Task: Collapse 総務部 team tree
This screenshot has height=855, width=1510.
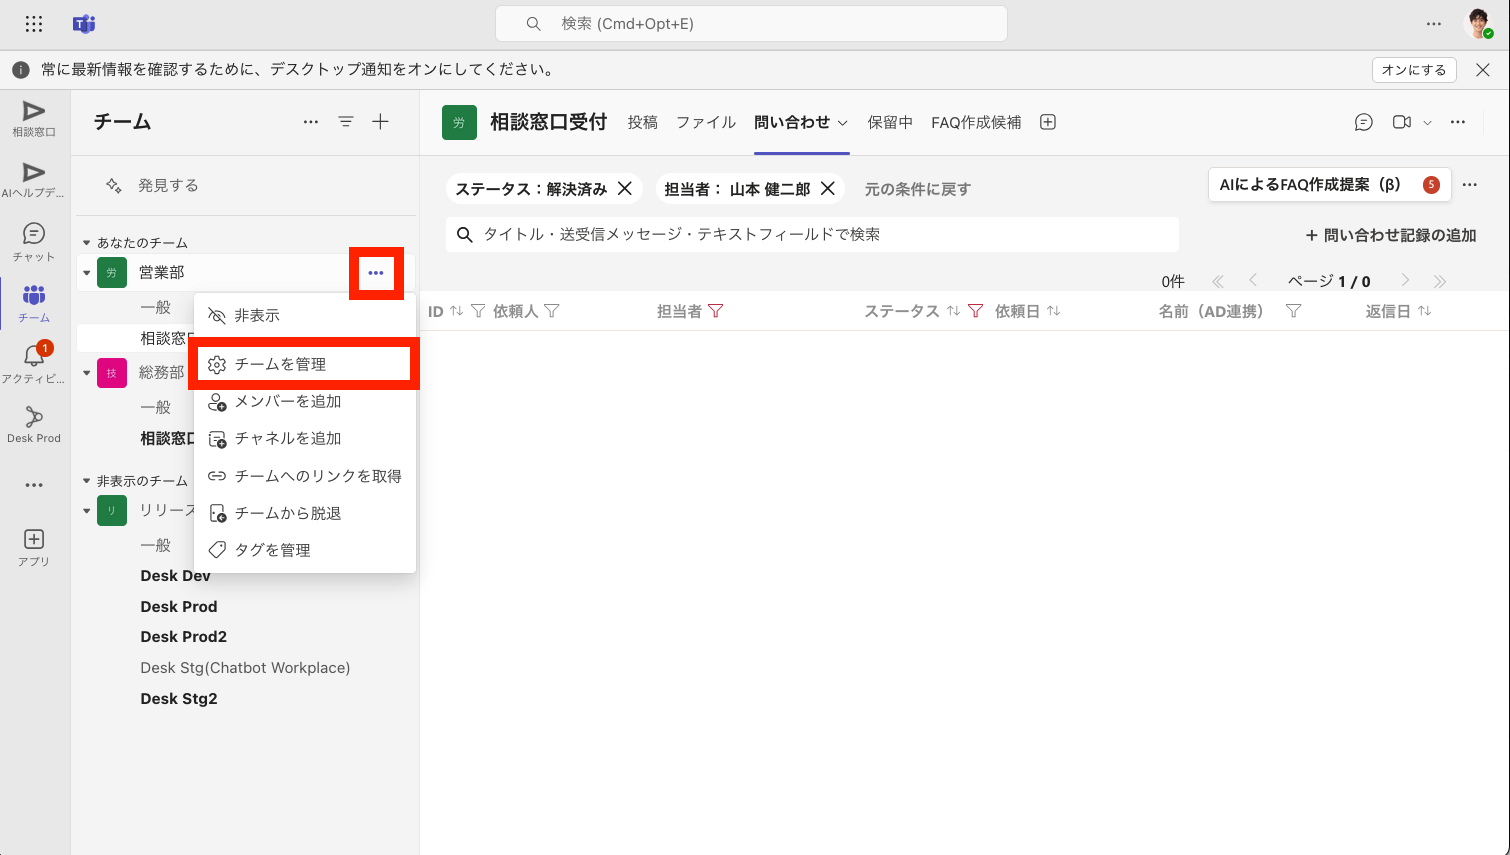Action: [87, 373]
